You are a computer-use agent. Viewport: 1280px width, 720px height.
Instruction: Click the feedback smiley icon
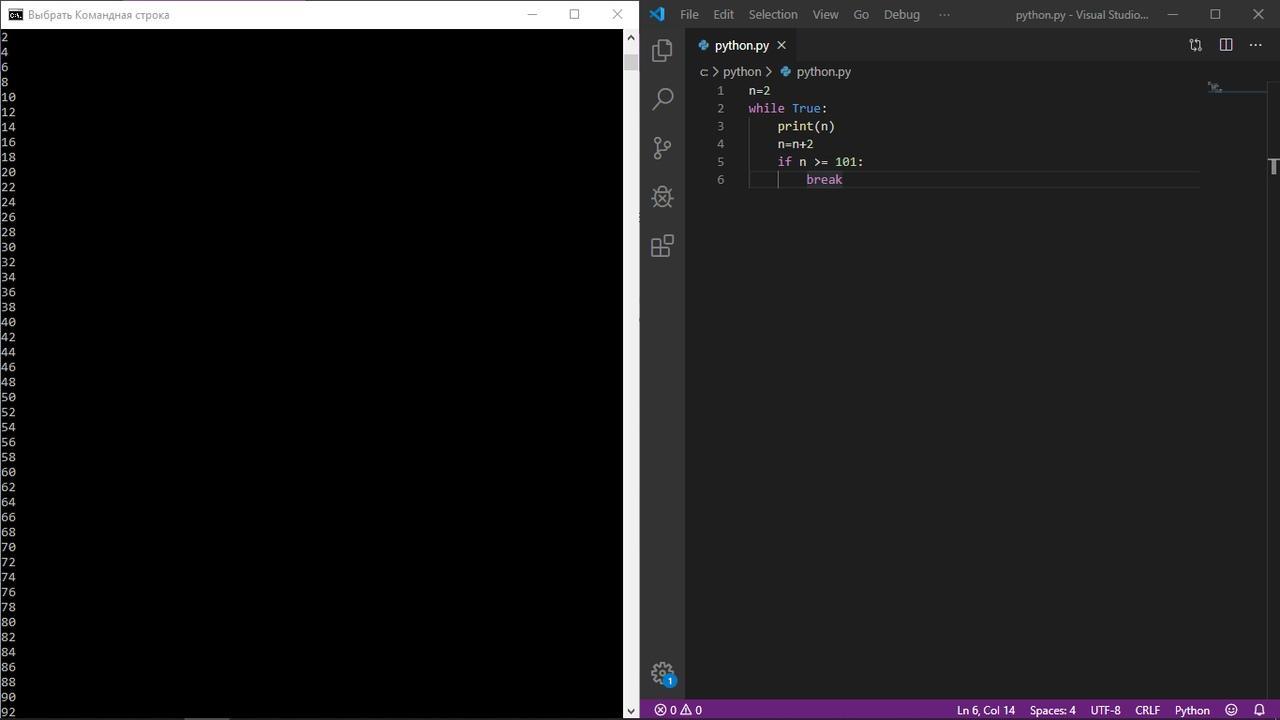click(1232, 710)
